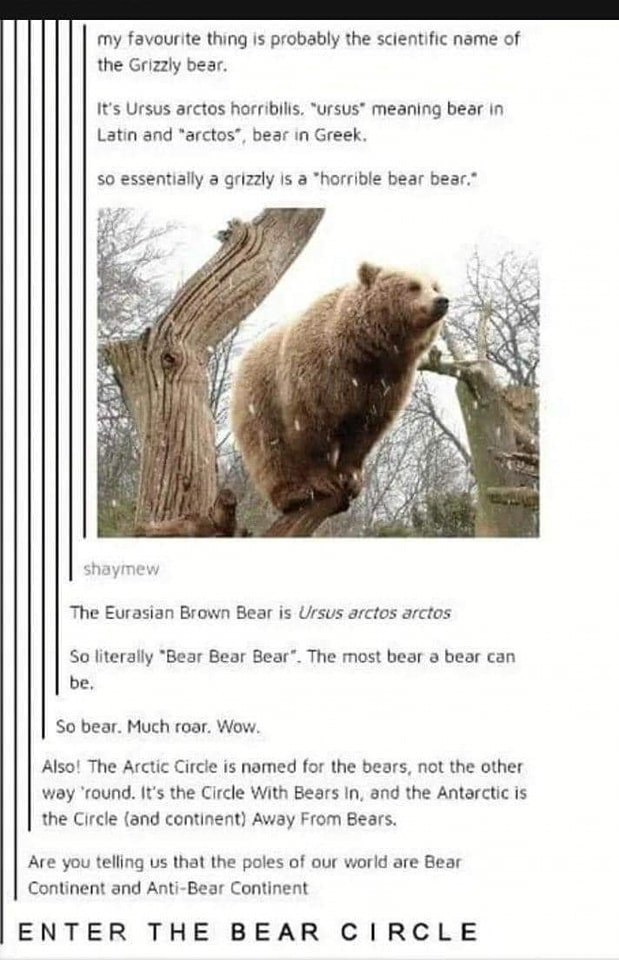This screenshot has height=960, width=619.
Task: Click the 'It's Ursus arctos horribilis' paragraph
Action: pyautogui.click(x=300, y=122)
